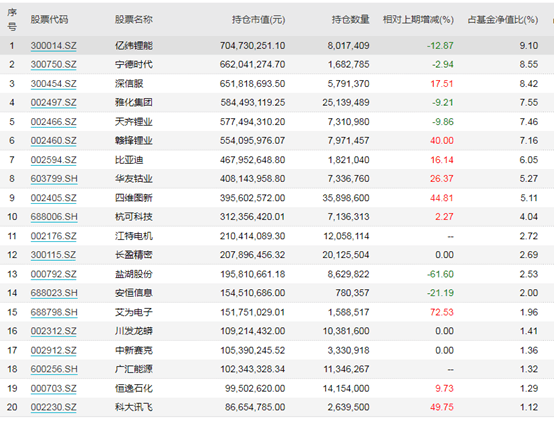Open stock code link 688798.SH

click(54, 312)
